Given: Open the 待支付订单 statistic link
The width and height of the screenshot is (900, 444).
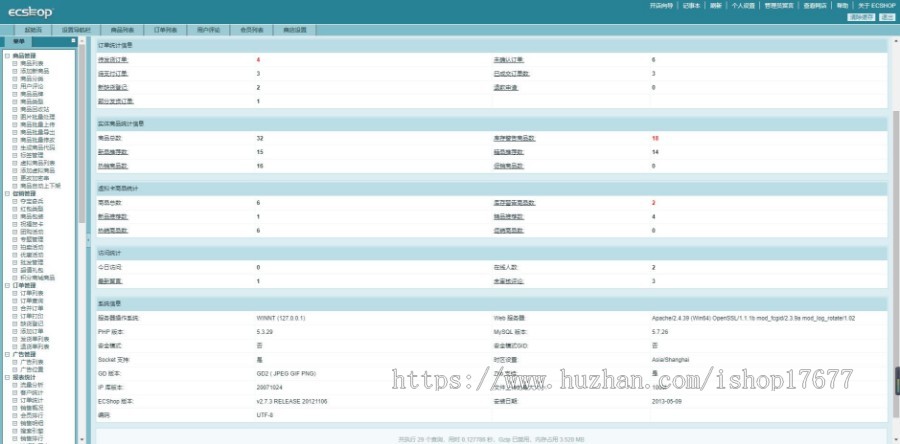Looking at the screenshot, I should [x=113, y=73].
